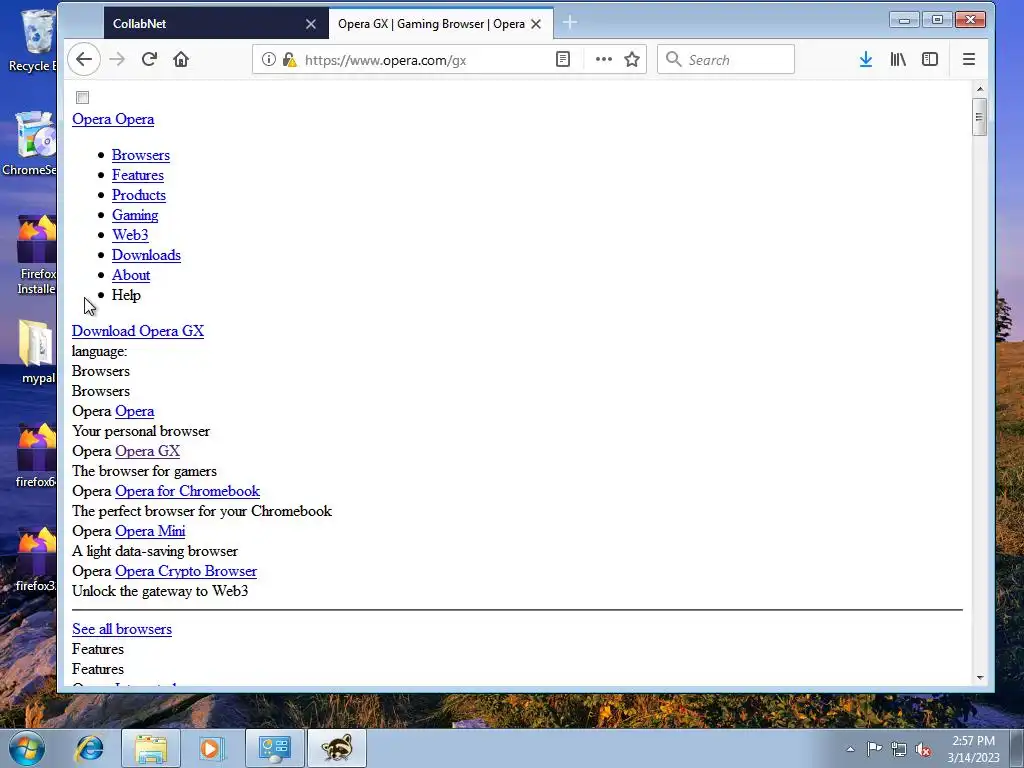Visit the Opera Crypto Browser link
1024x768 pixels.
click(x=186, y=571)
